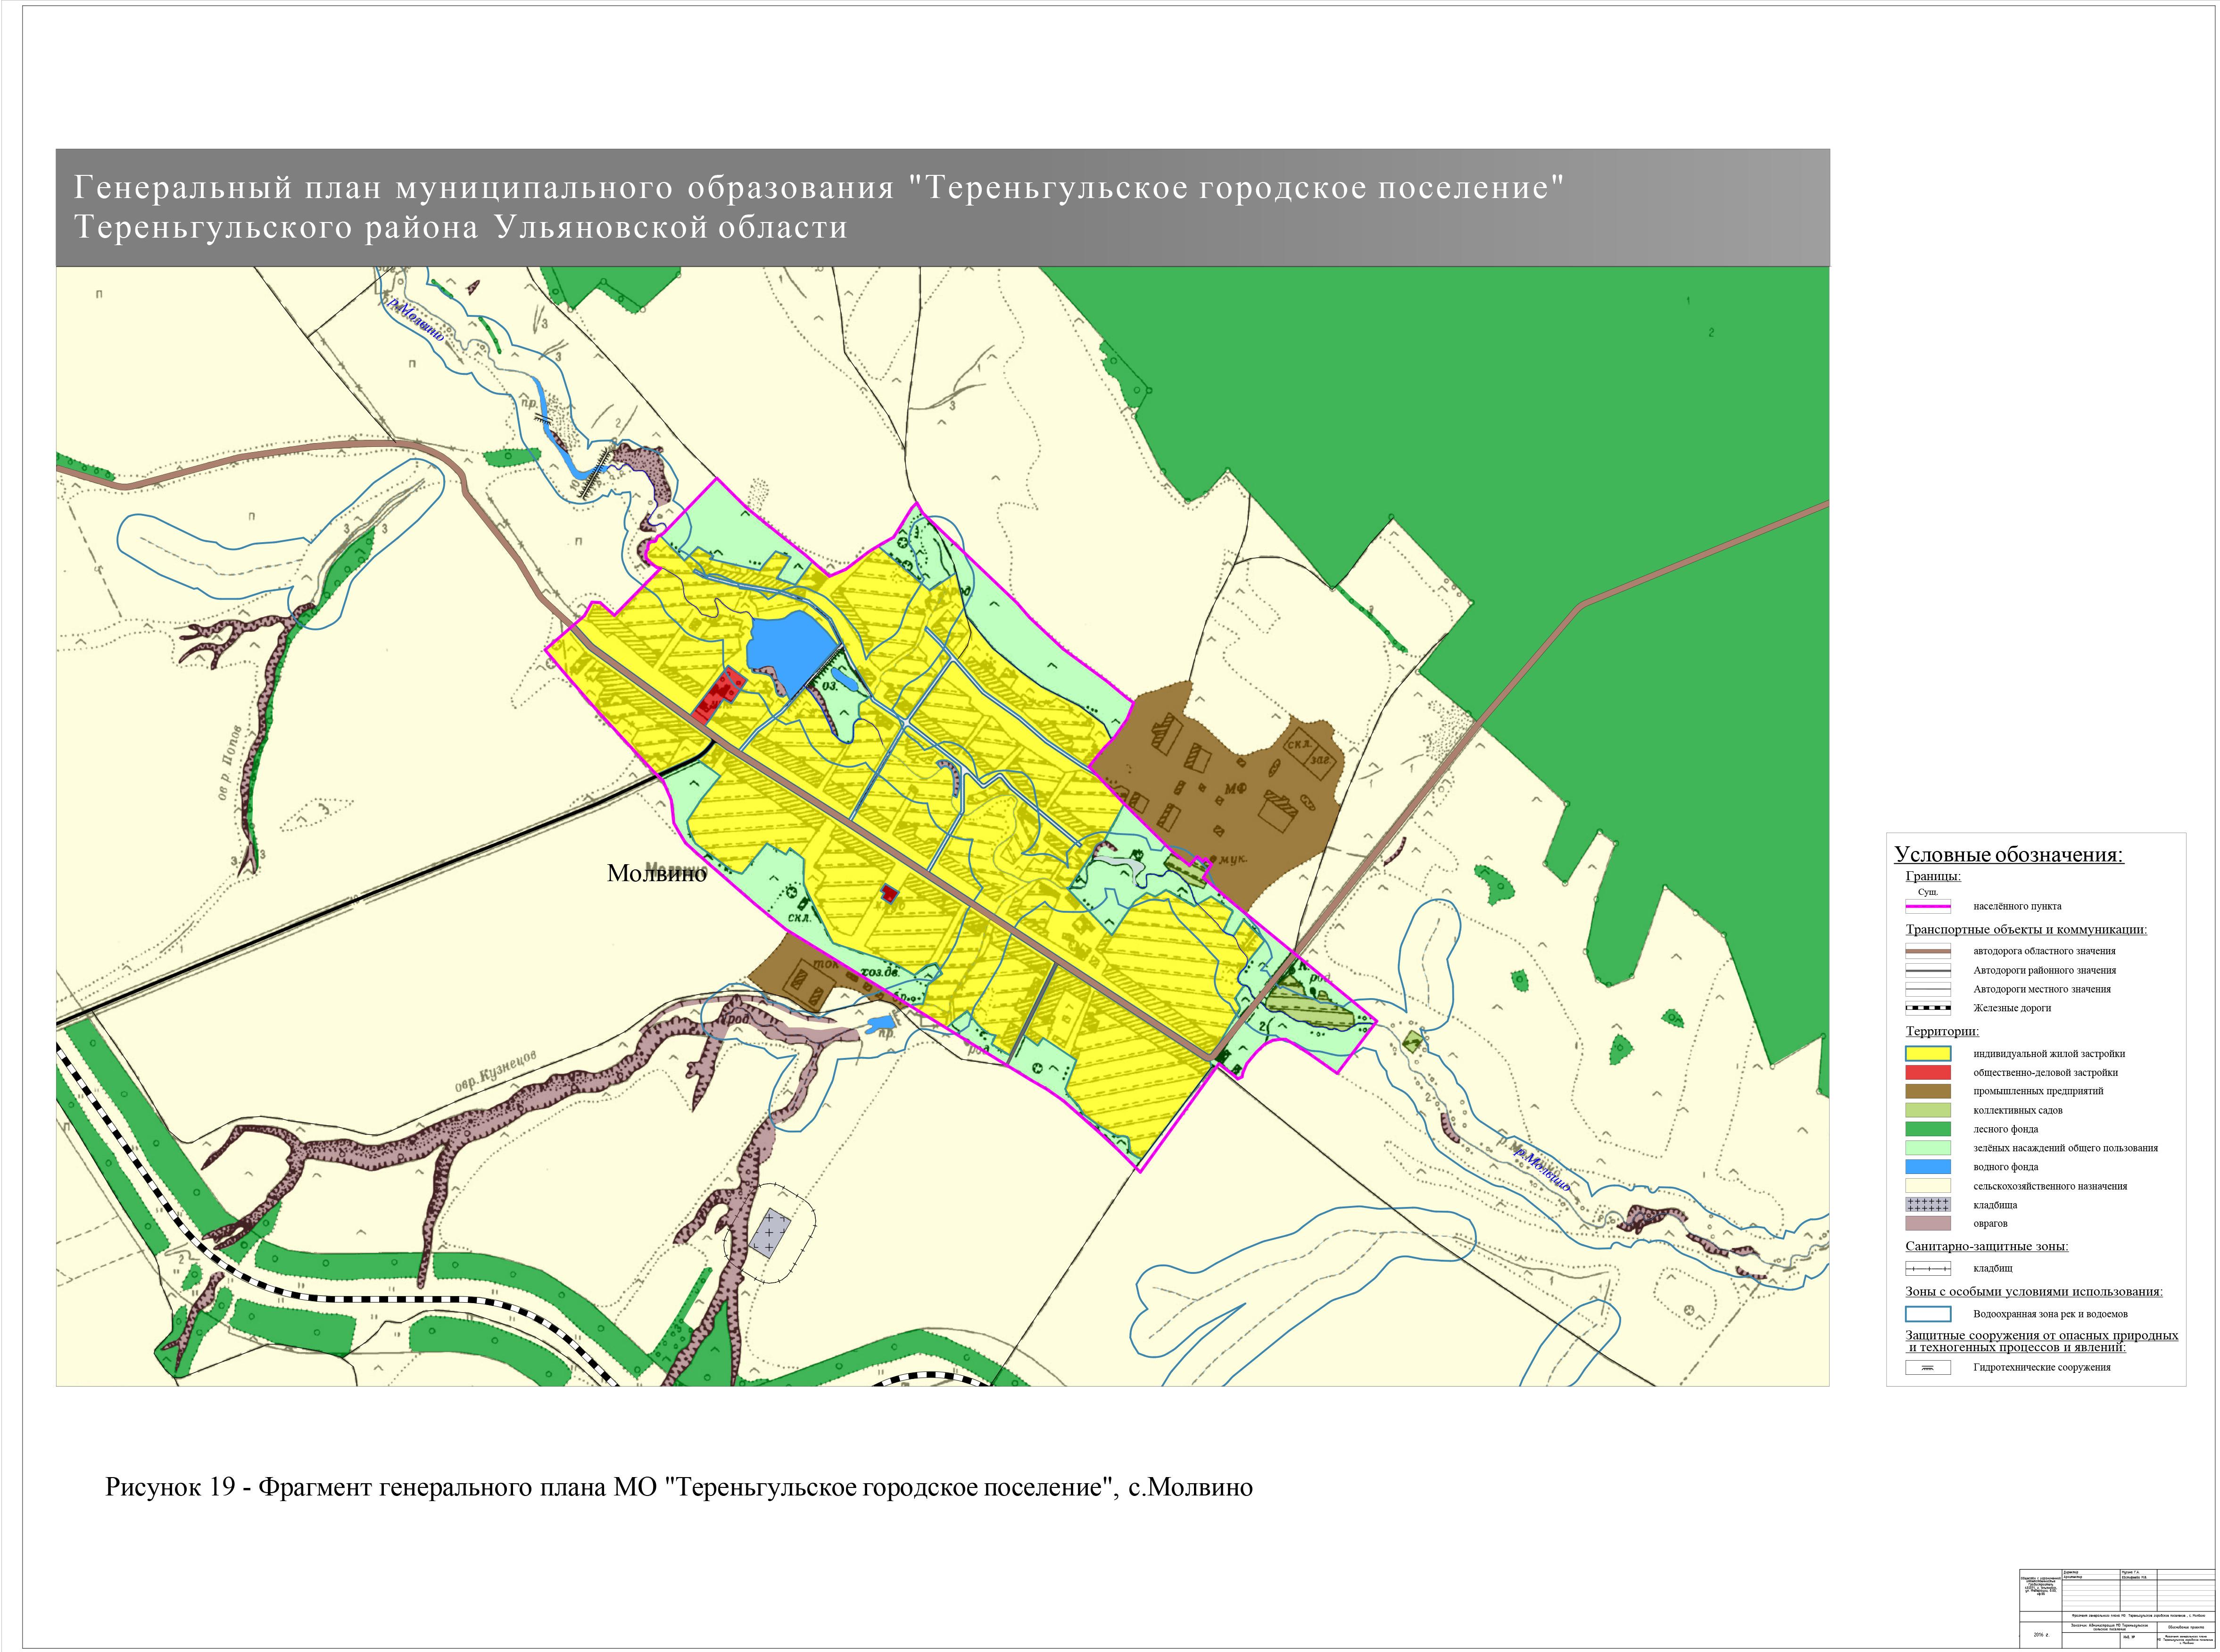
Task: Click the 'оврагов' mauve legend swatch
Action: (x=1928, y=1223)
